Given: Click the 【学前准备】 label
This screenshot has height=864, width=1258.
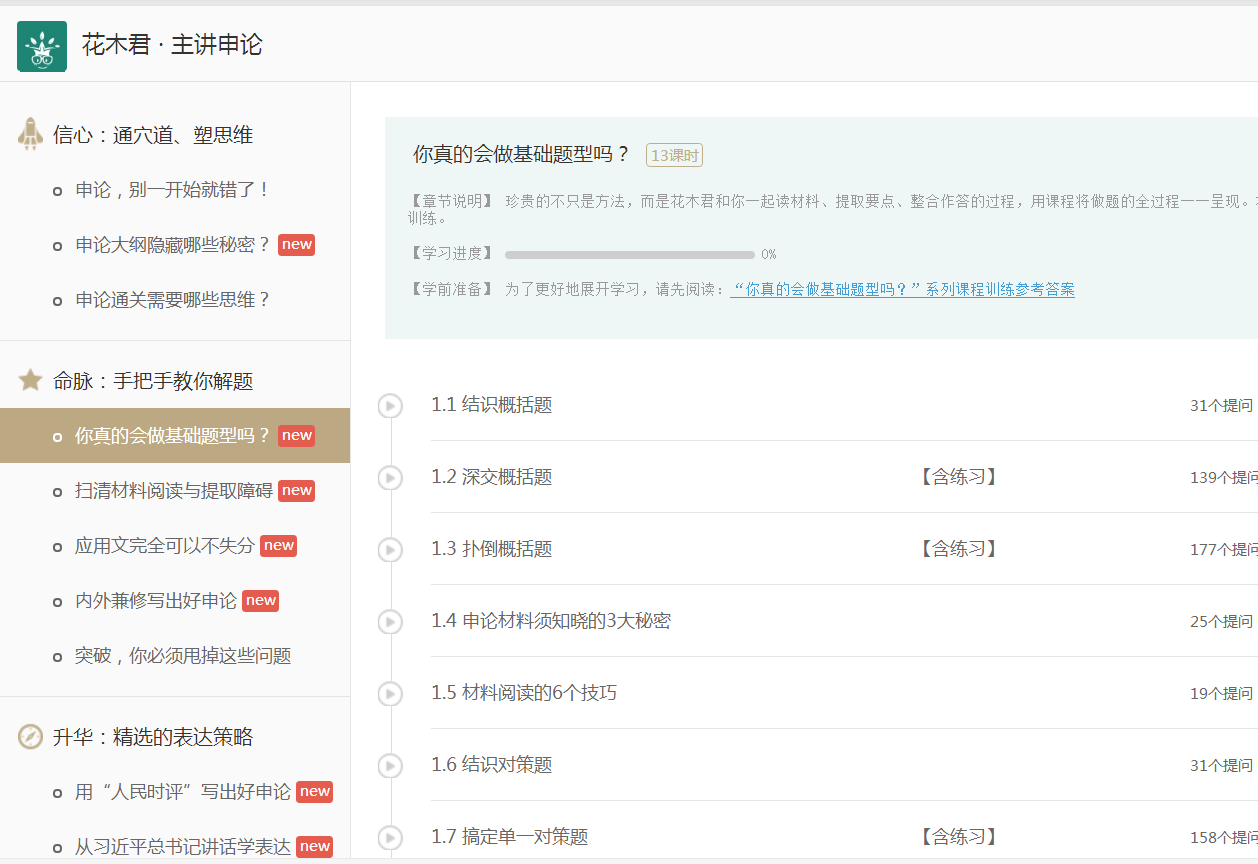Looking at the screenshot, I should coord(451,289).
